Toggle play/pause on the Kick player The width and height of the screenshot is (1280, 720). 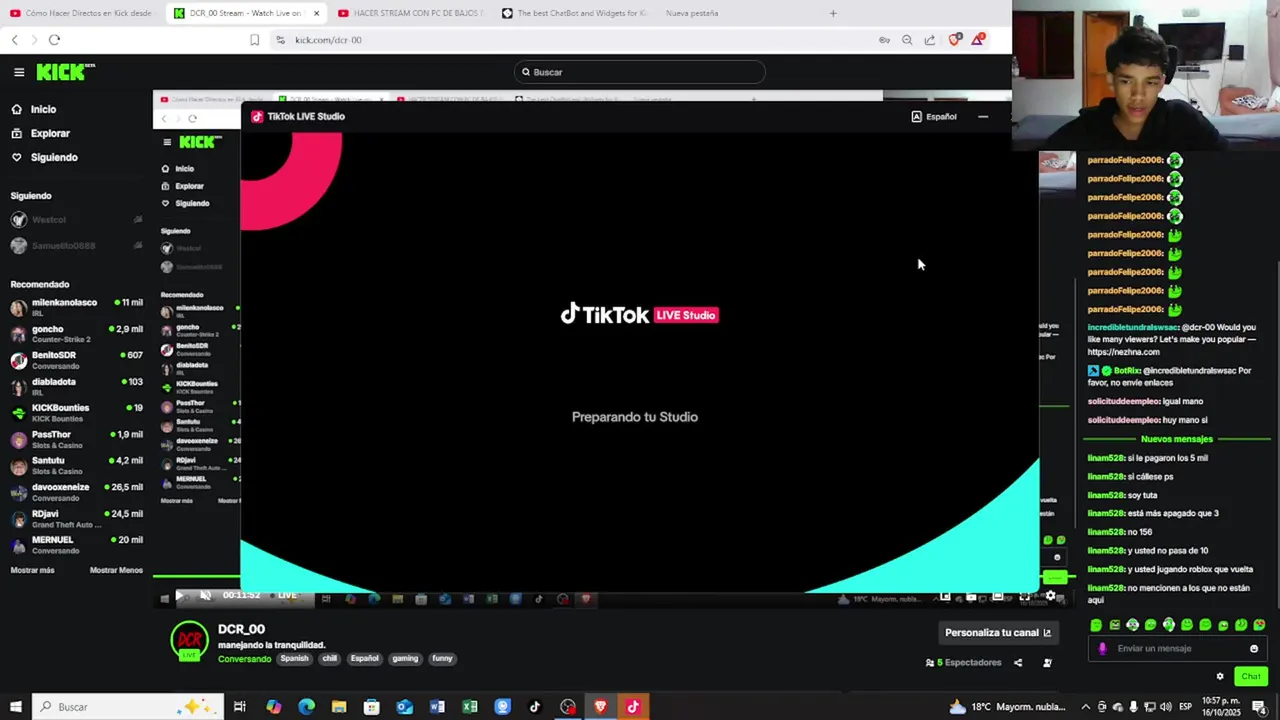180,596
